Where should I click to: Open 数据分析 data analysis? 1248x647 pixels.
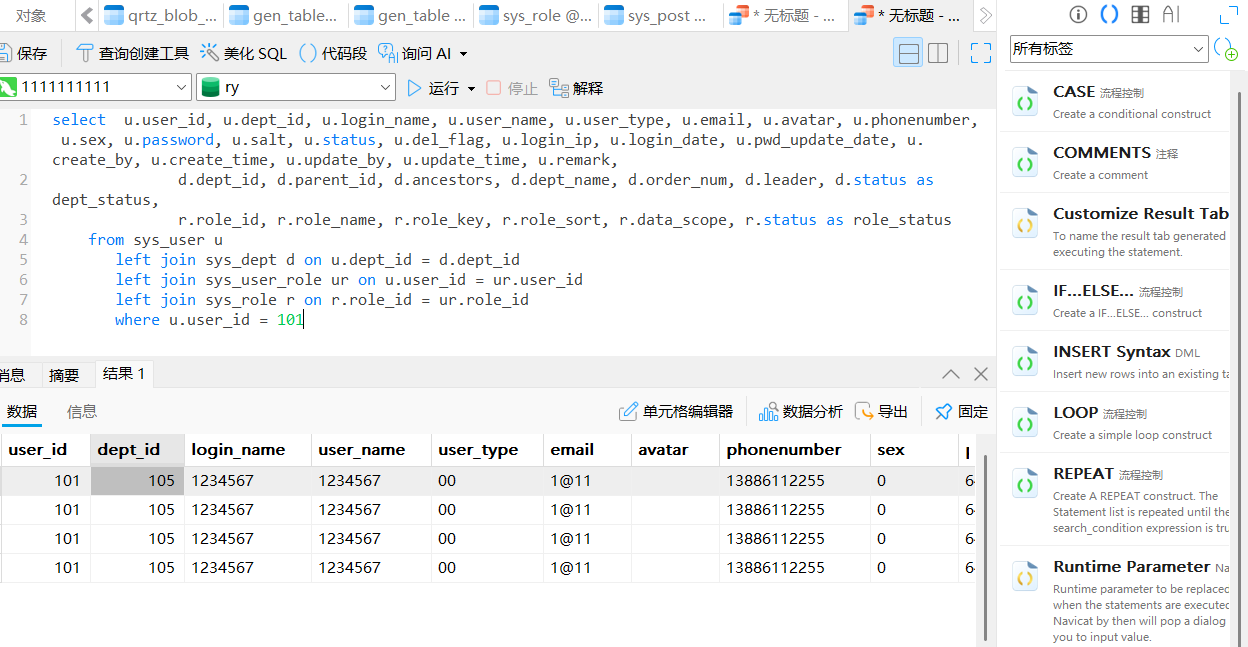tap(801, 411)
